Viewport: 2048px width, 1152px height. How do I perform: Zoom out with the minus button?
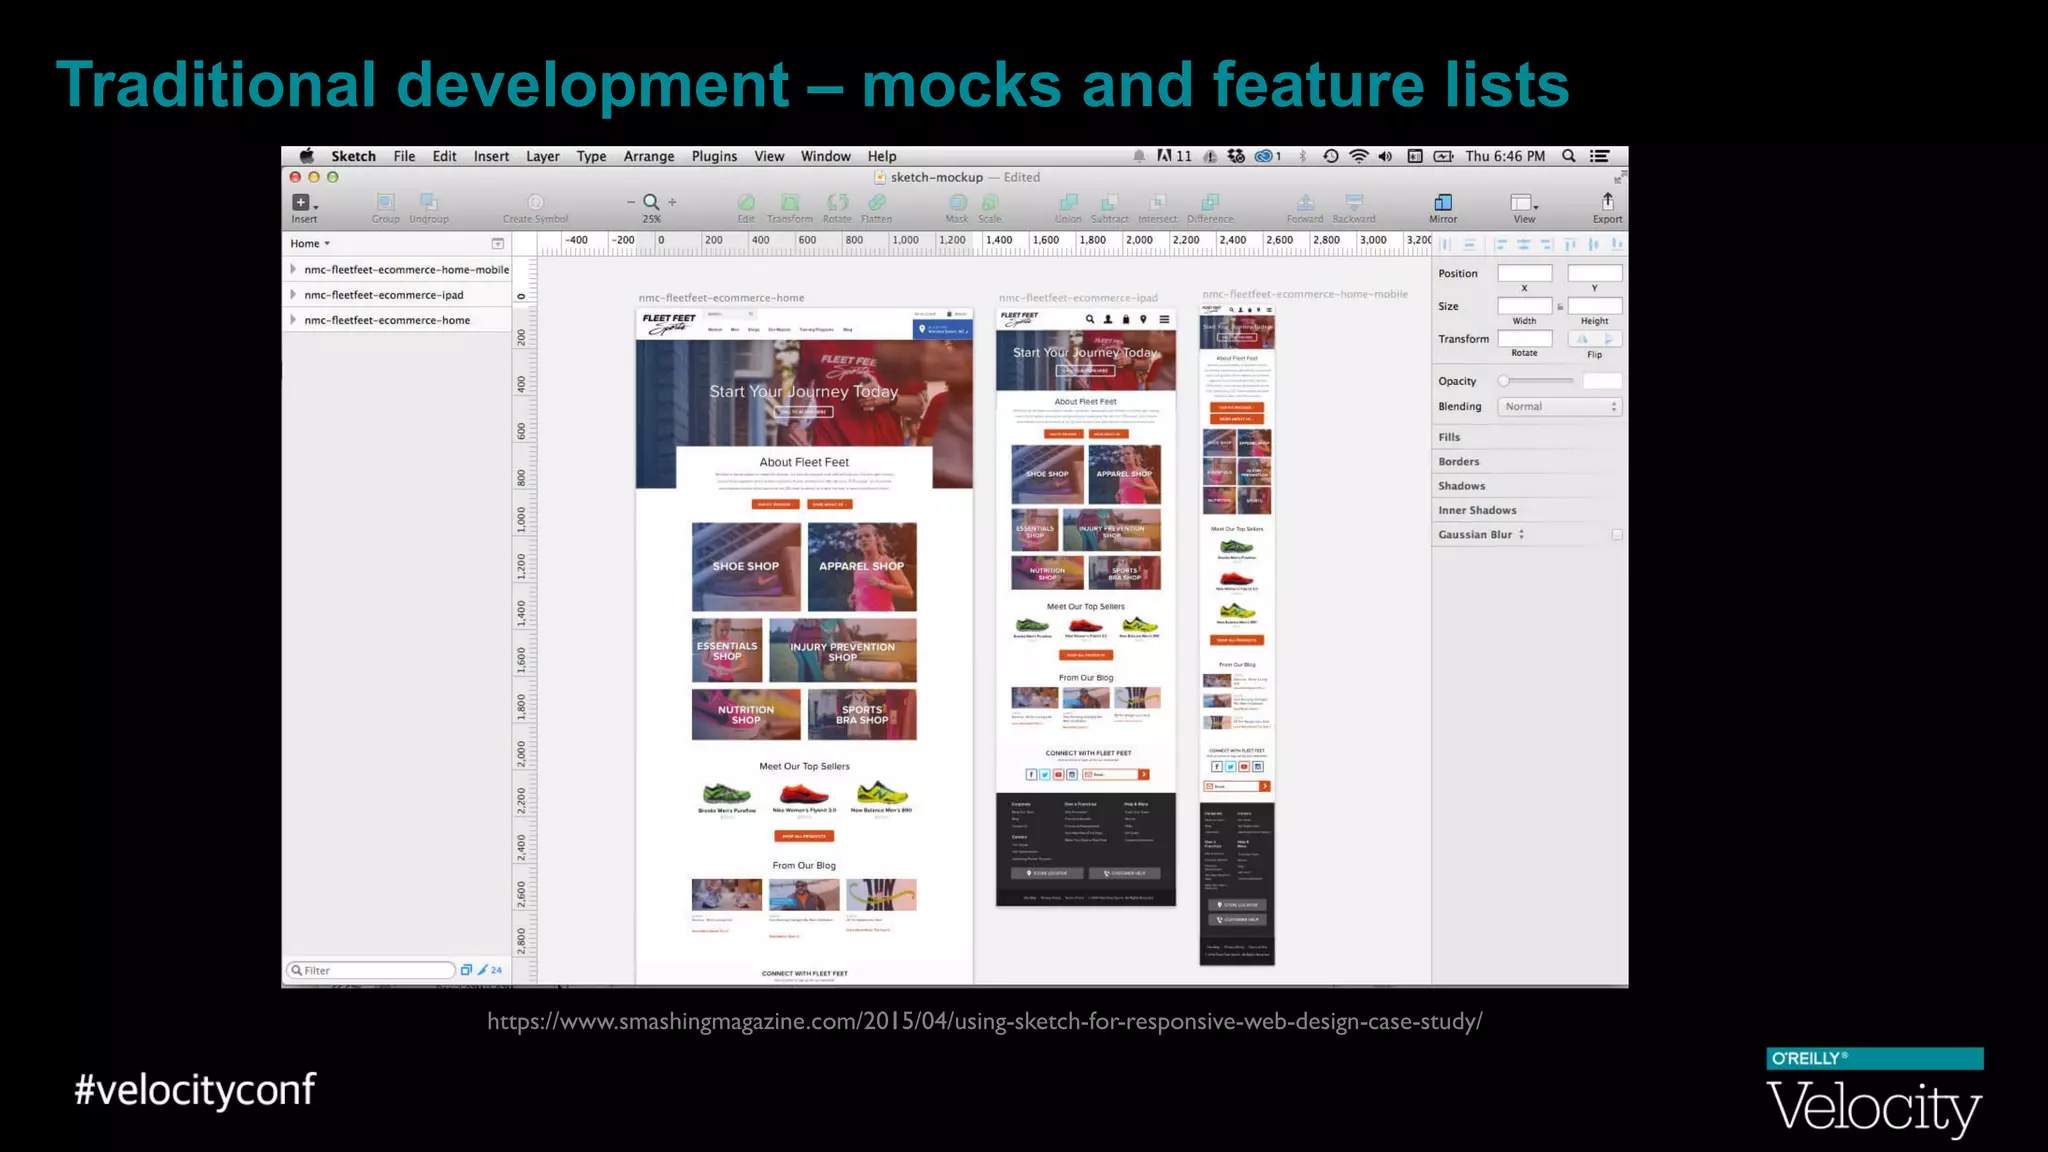pyautogui.click(x=631, y=202)
